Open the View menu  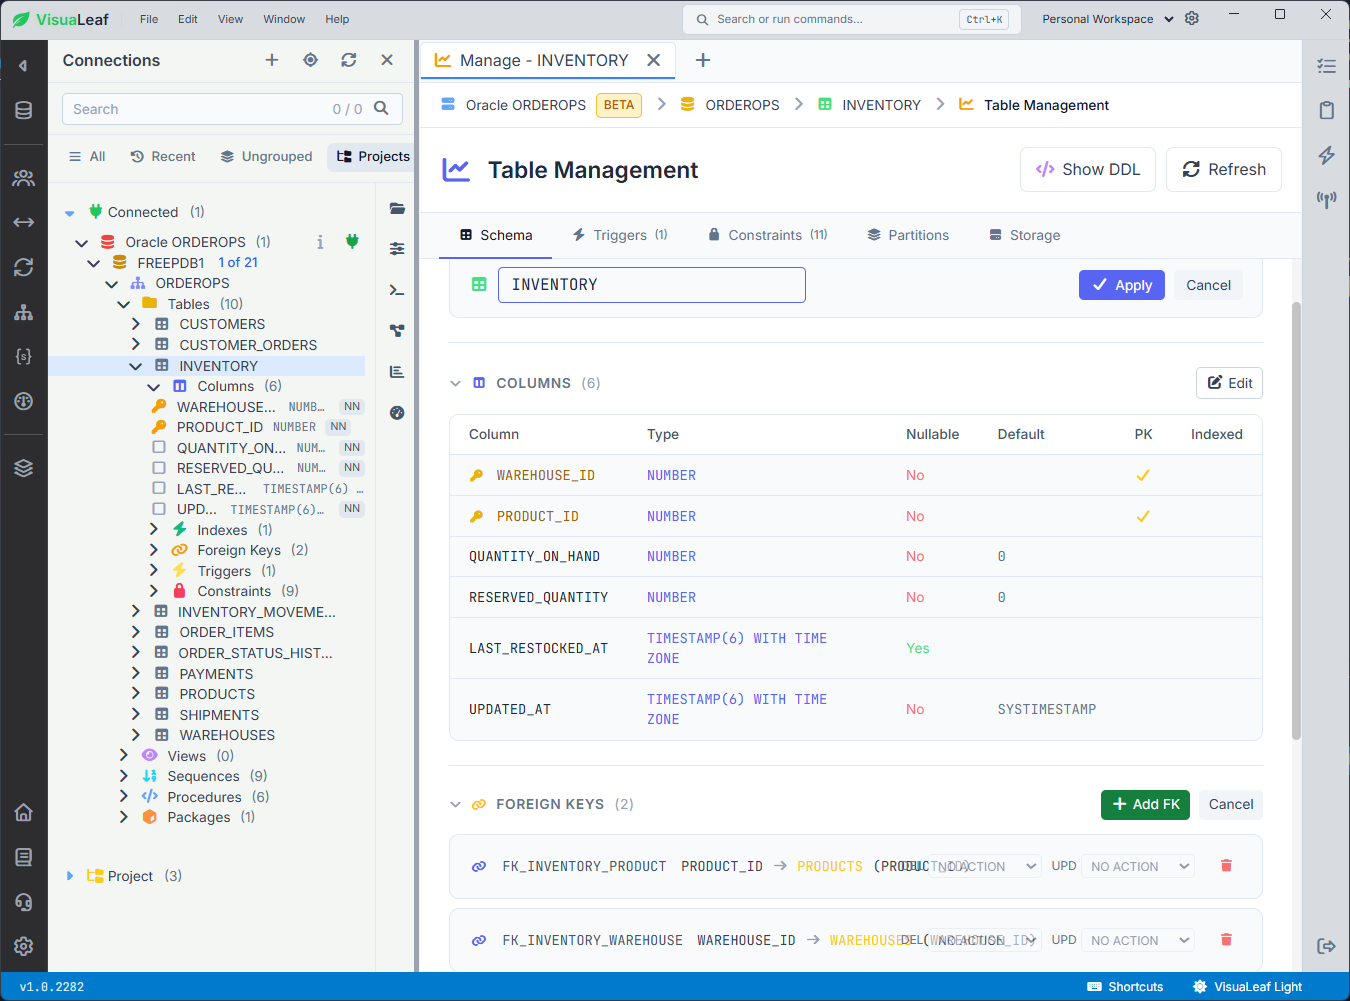click(230, 19)
